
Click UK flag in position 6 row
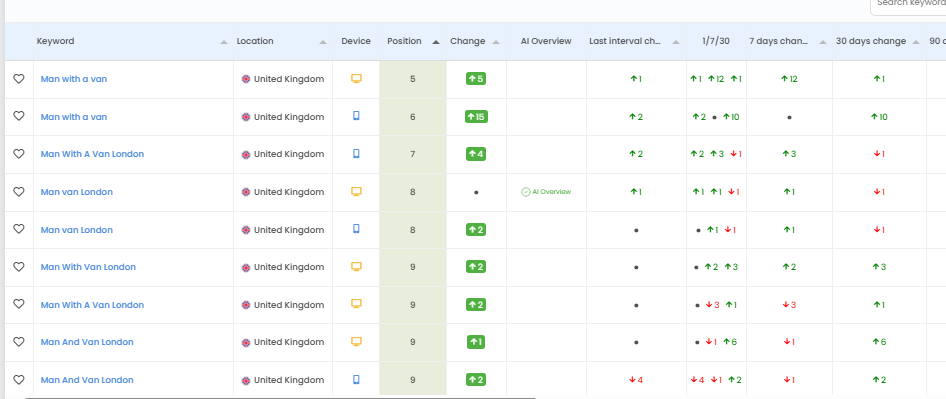tap(246, 117)
